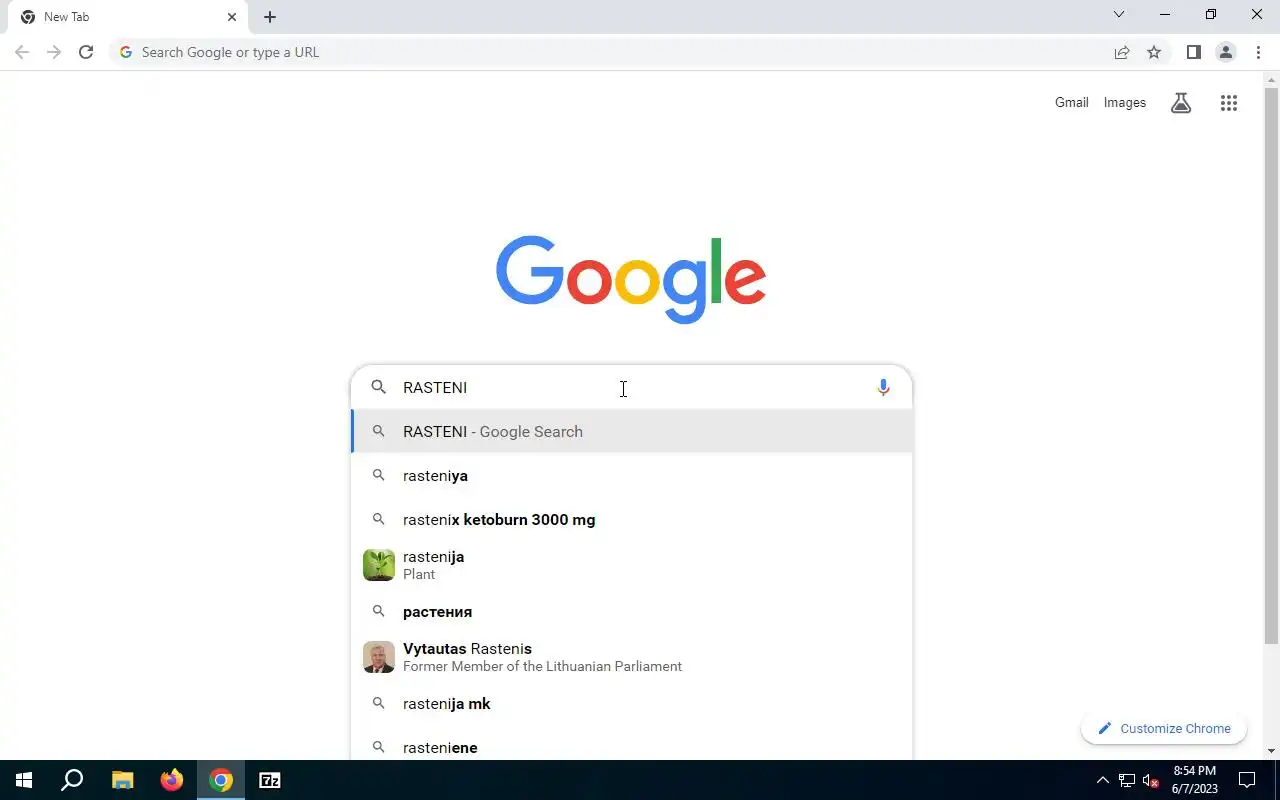
Task: Open the network tray icon
Action: [1127, 780]
